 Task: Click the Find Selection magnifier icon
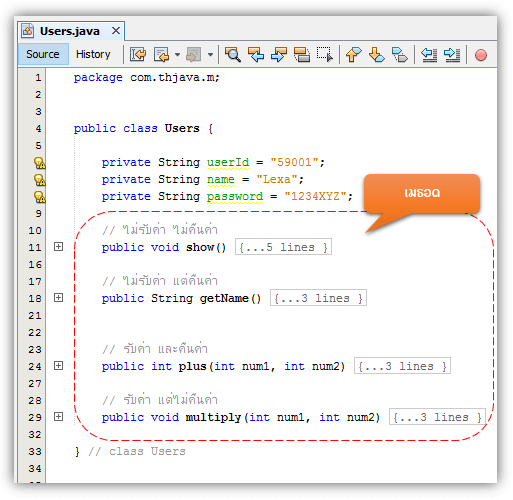(233, 54)
